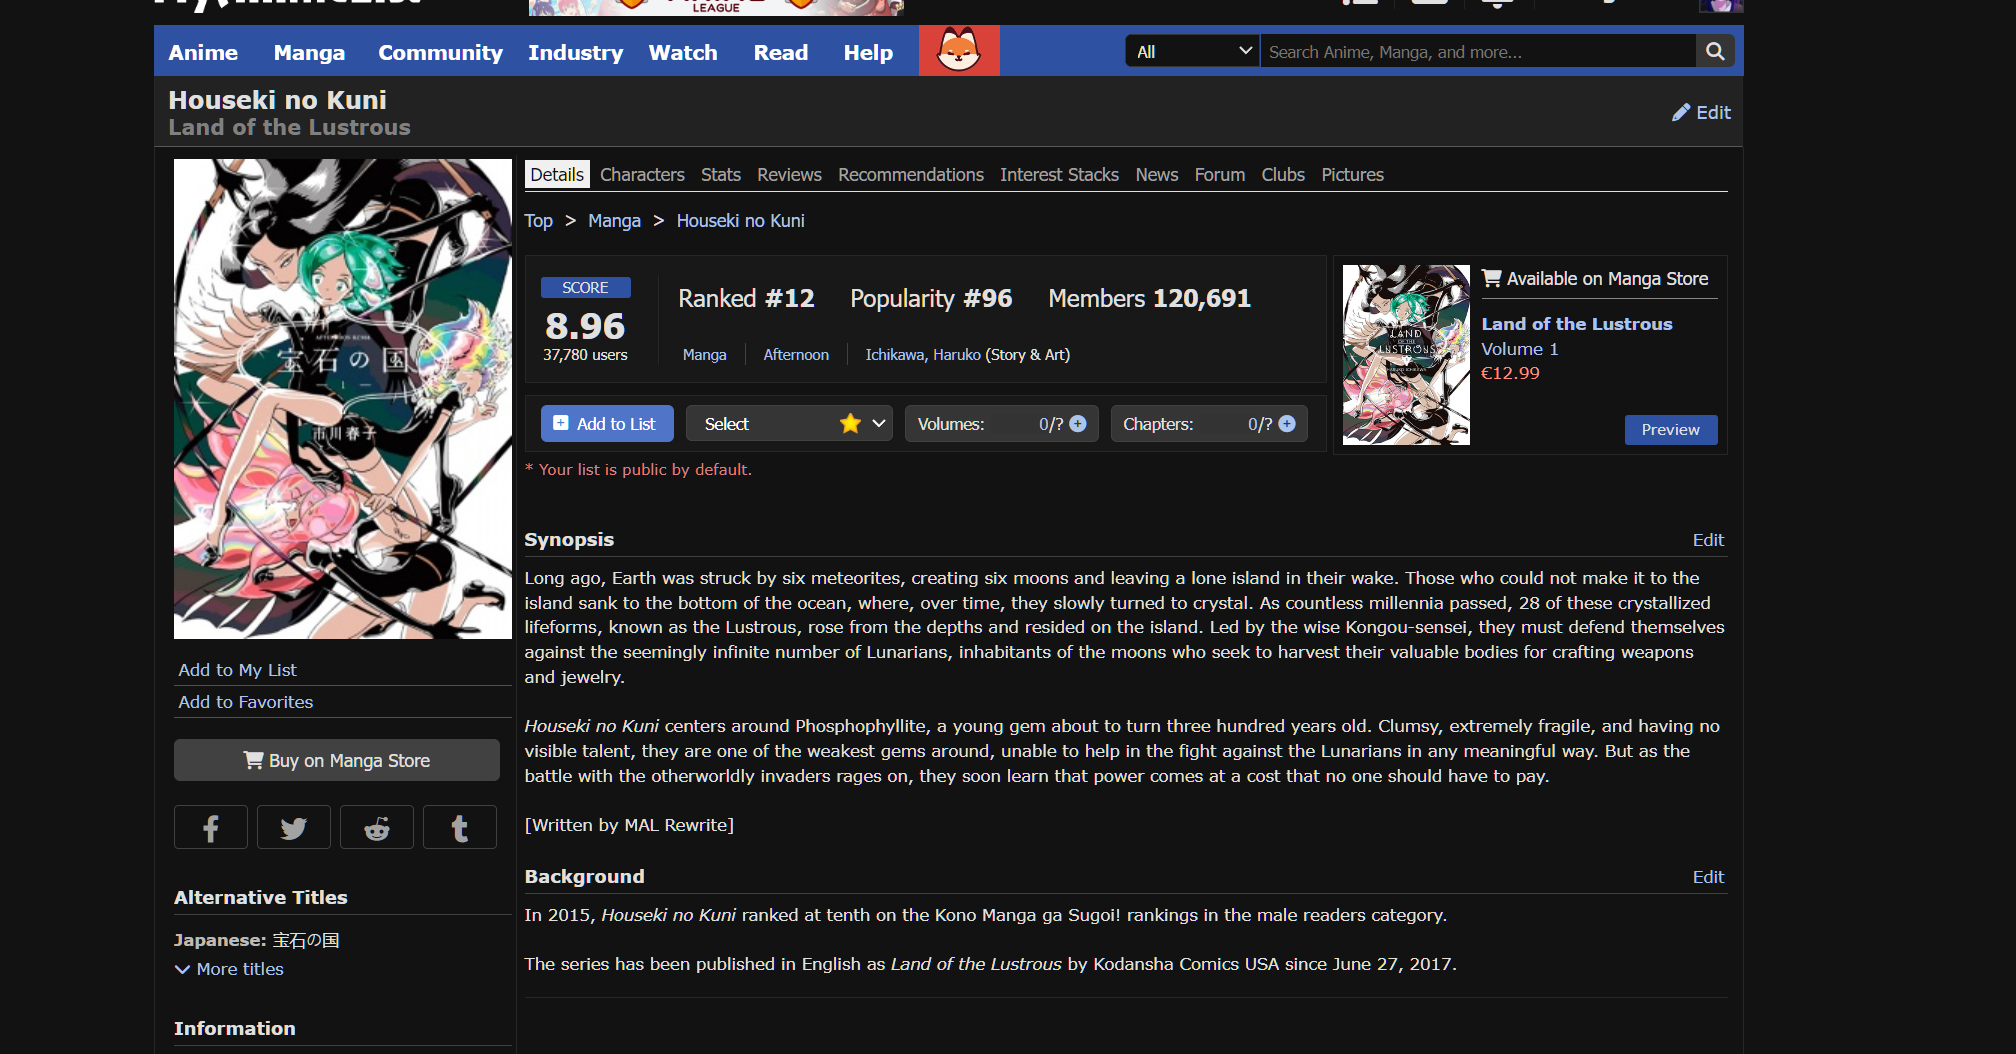Click Add to Favorites link

(245, 702)
